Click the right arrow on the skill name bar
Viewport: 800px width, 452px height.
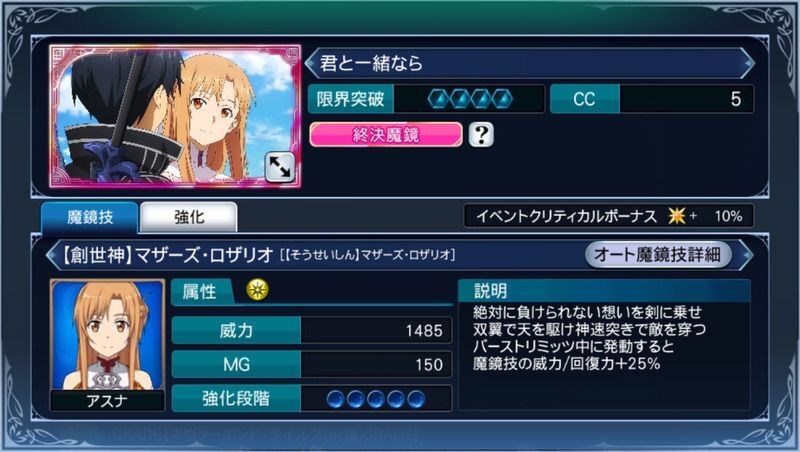(746, 254)
